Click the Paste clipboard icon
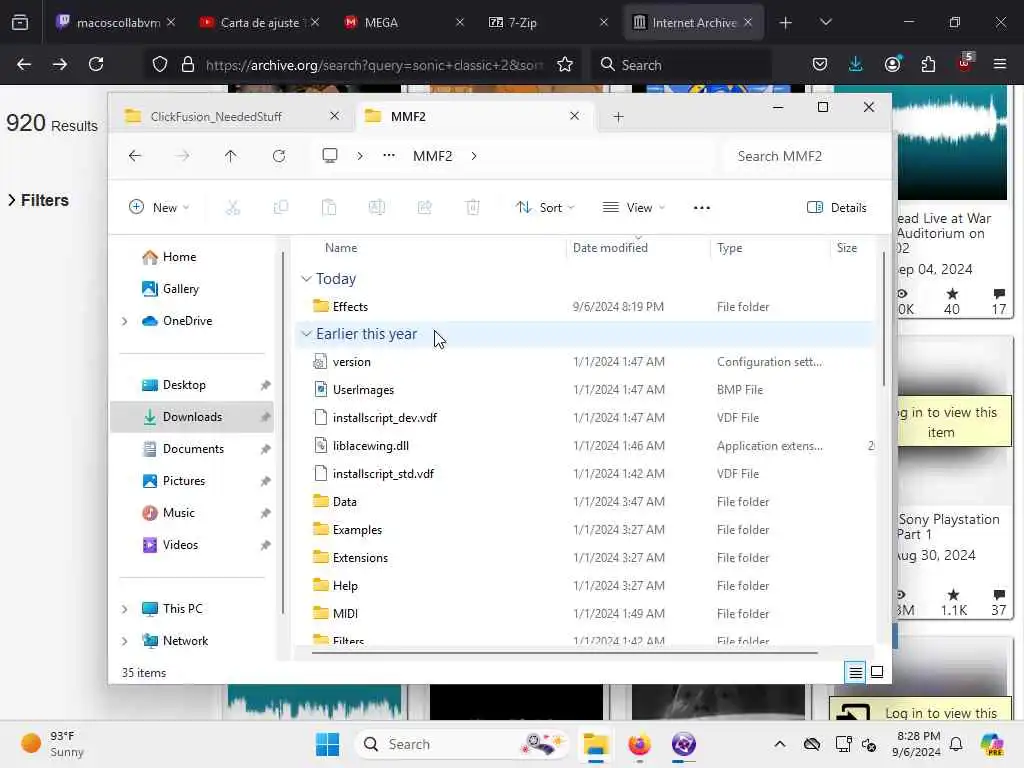This screenshot has height=768, width=1024. pos(329,208)
